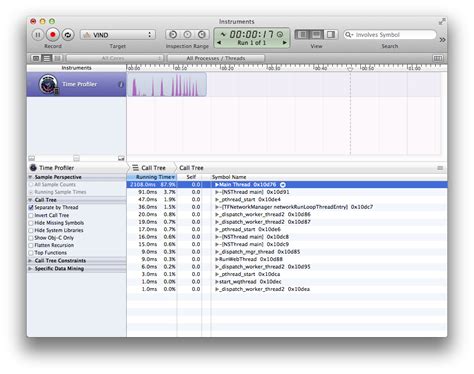Set inspection range start icon
Viewport: 474px width, 374px height.
tap(173, 34)
